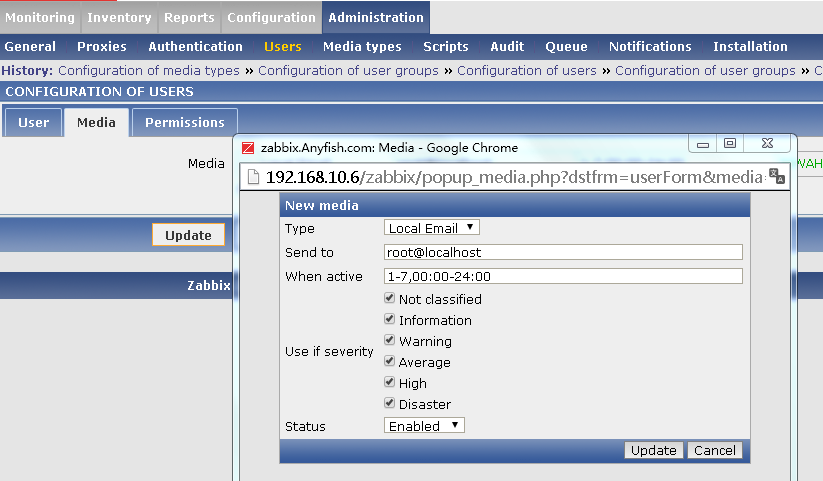Click the Zabbix footer text
The width and height of the screenshot is (823, 481).
point(209,286)
